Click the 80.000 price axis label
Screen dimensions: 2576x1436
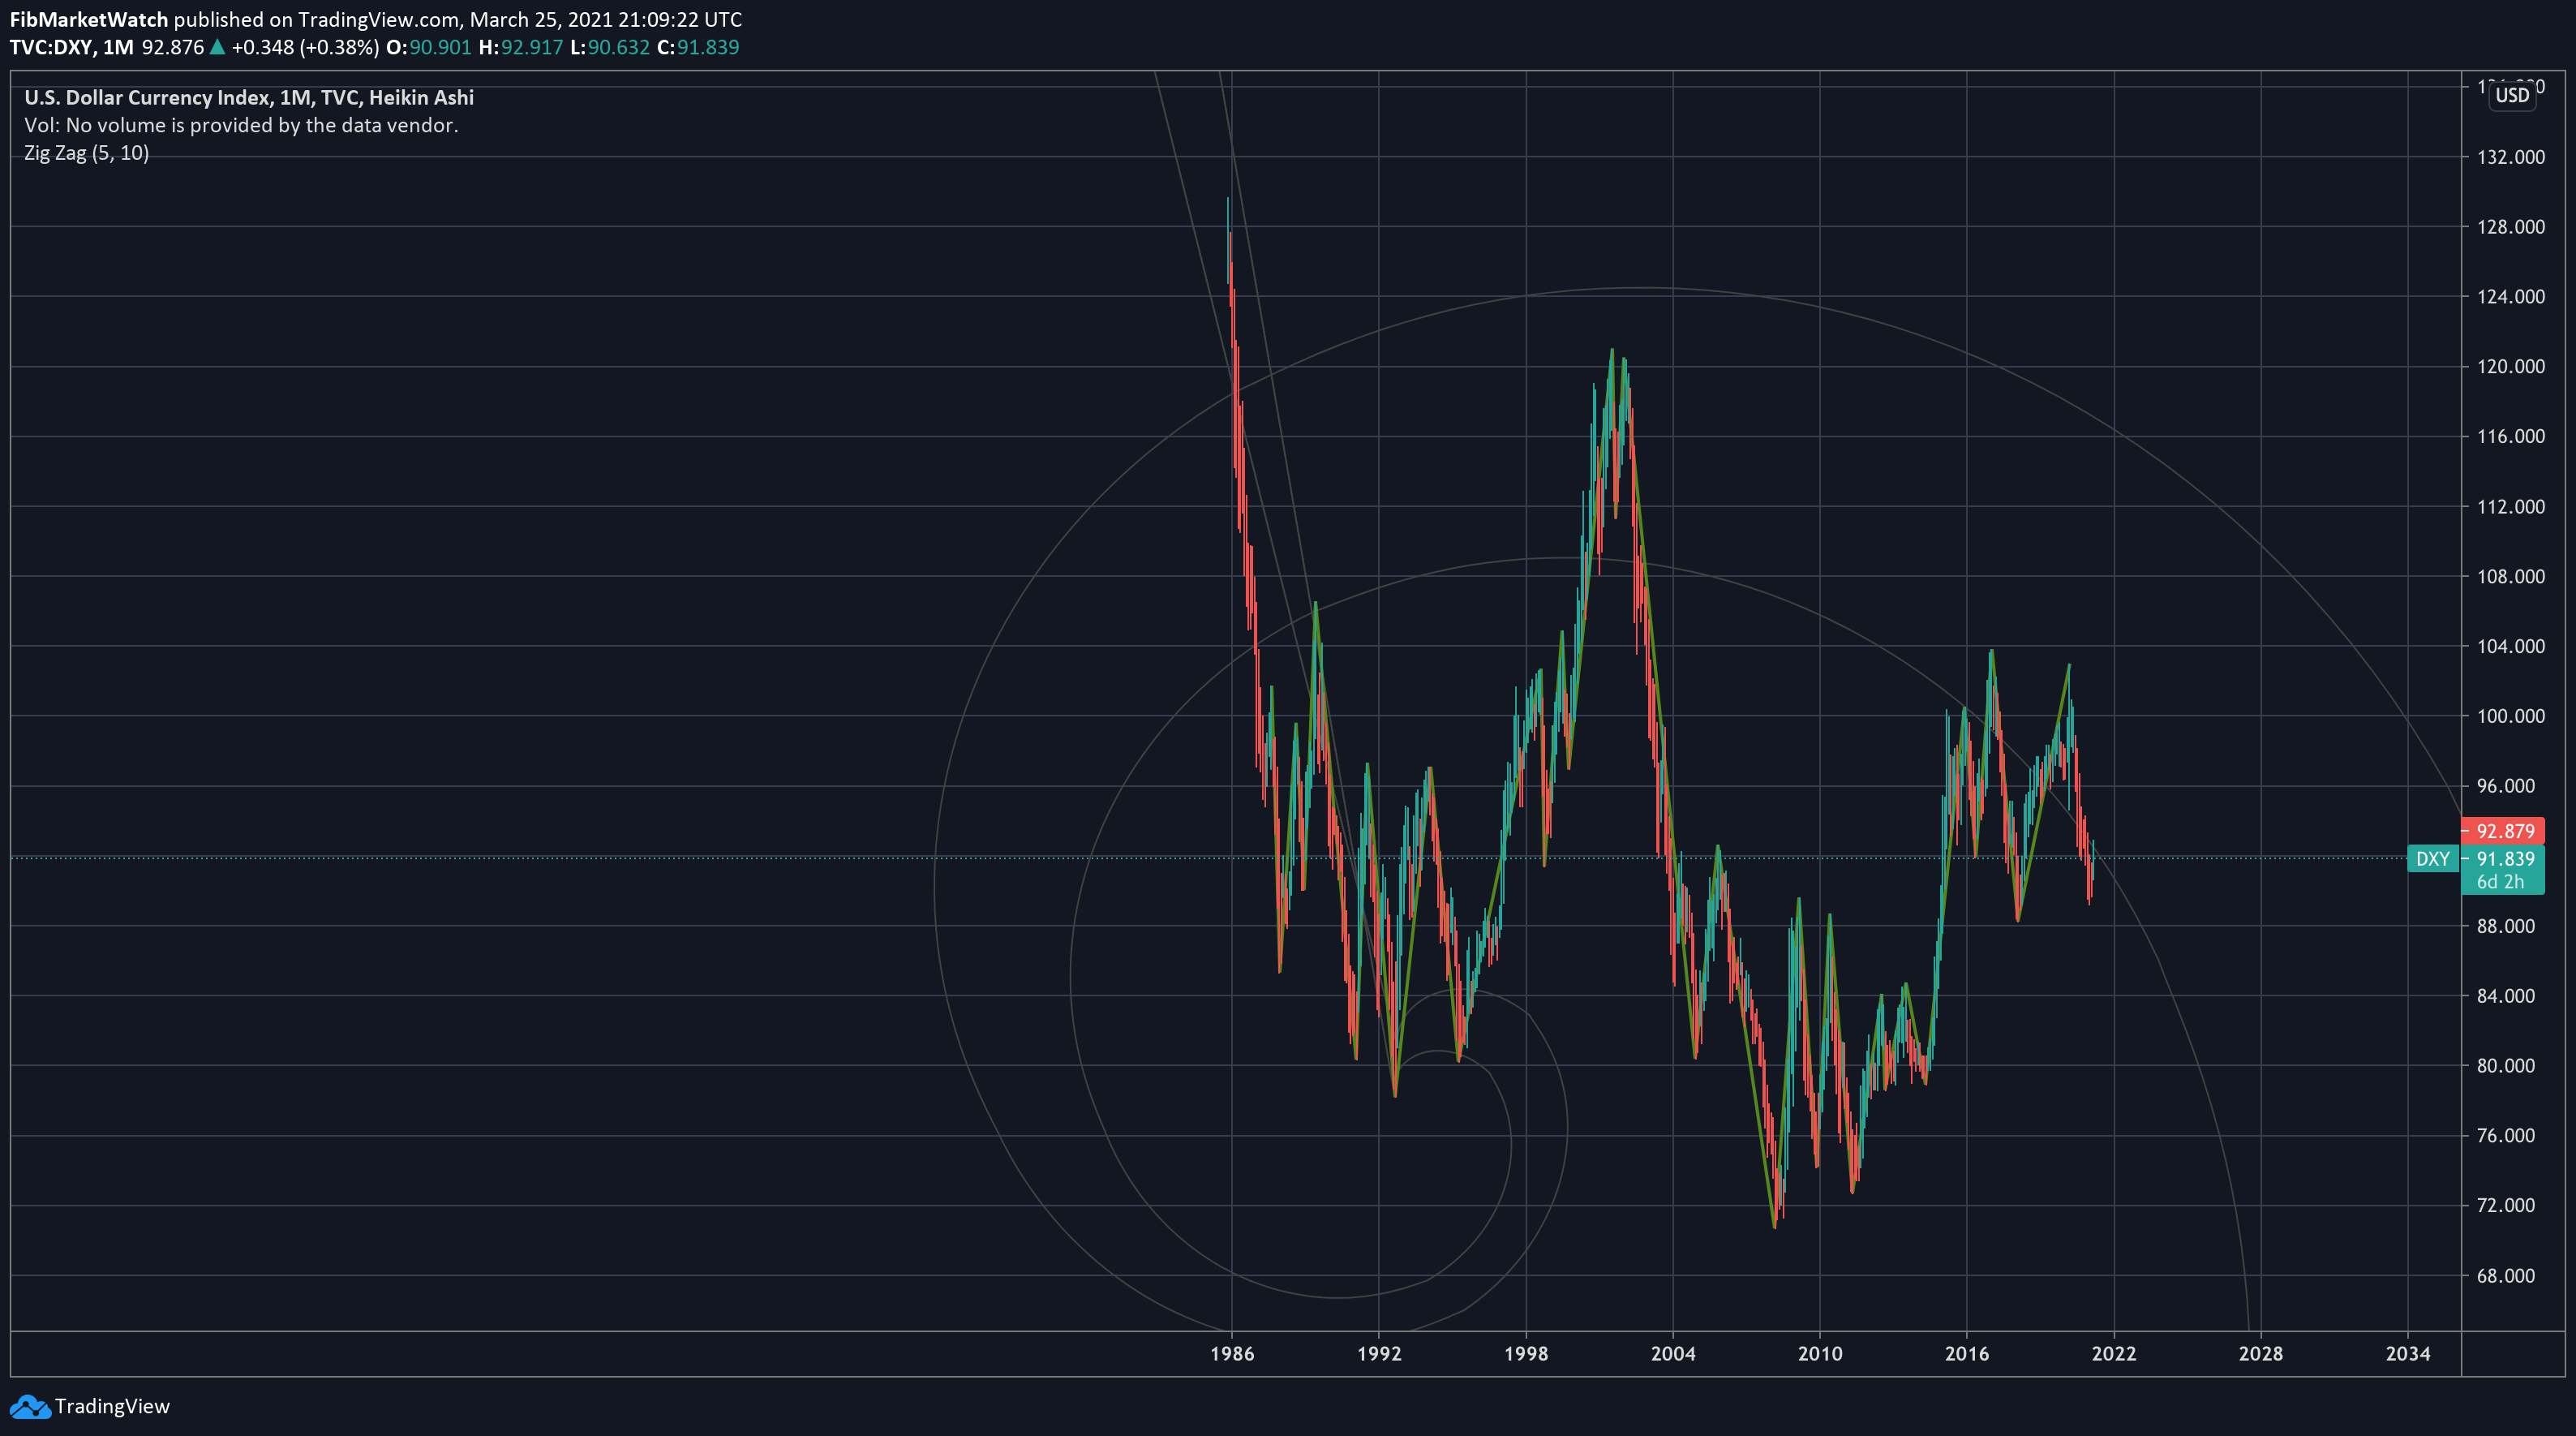point(2506,1065)
